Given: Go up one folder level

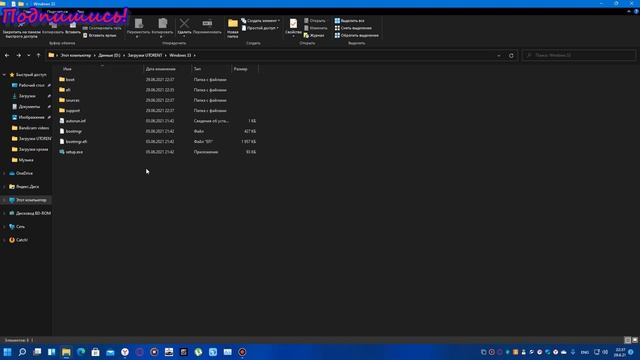Looking at the screenshot, I should pyautogui.click(x=38, y=55).
